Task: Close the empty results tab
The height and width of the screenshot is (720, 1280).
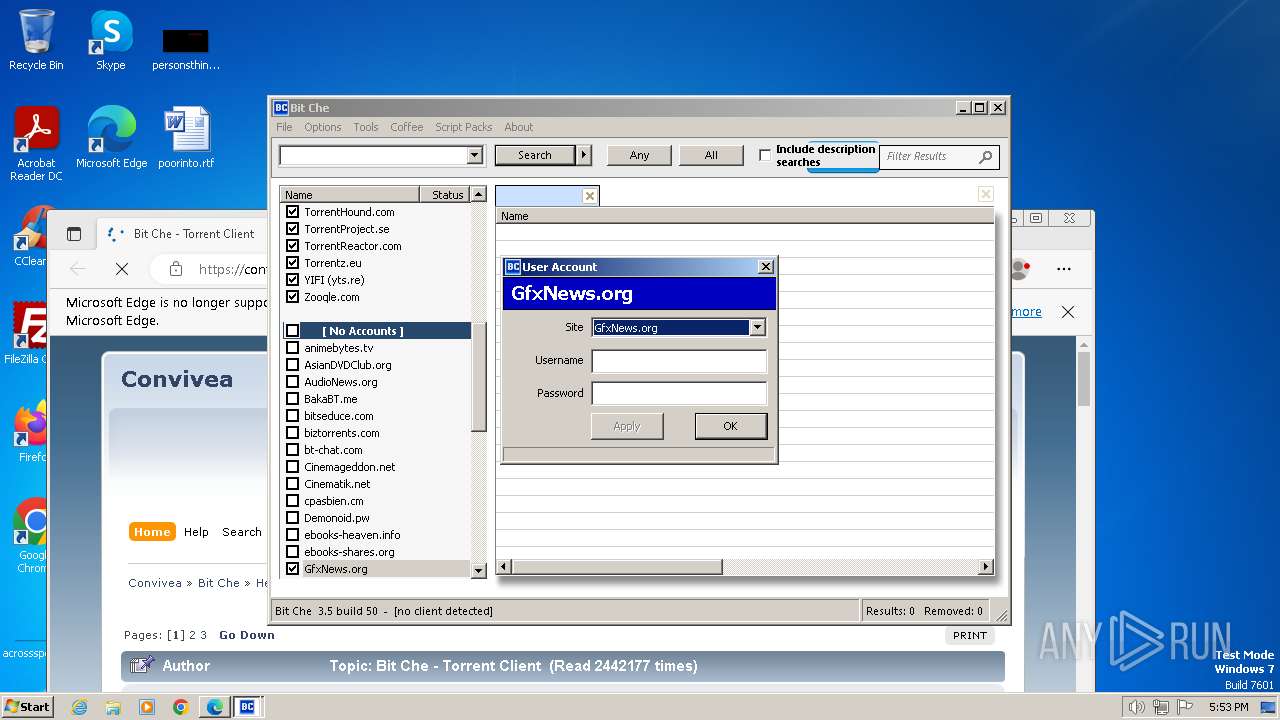Action: (x=590, y=196)
